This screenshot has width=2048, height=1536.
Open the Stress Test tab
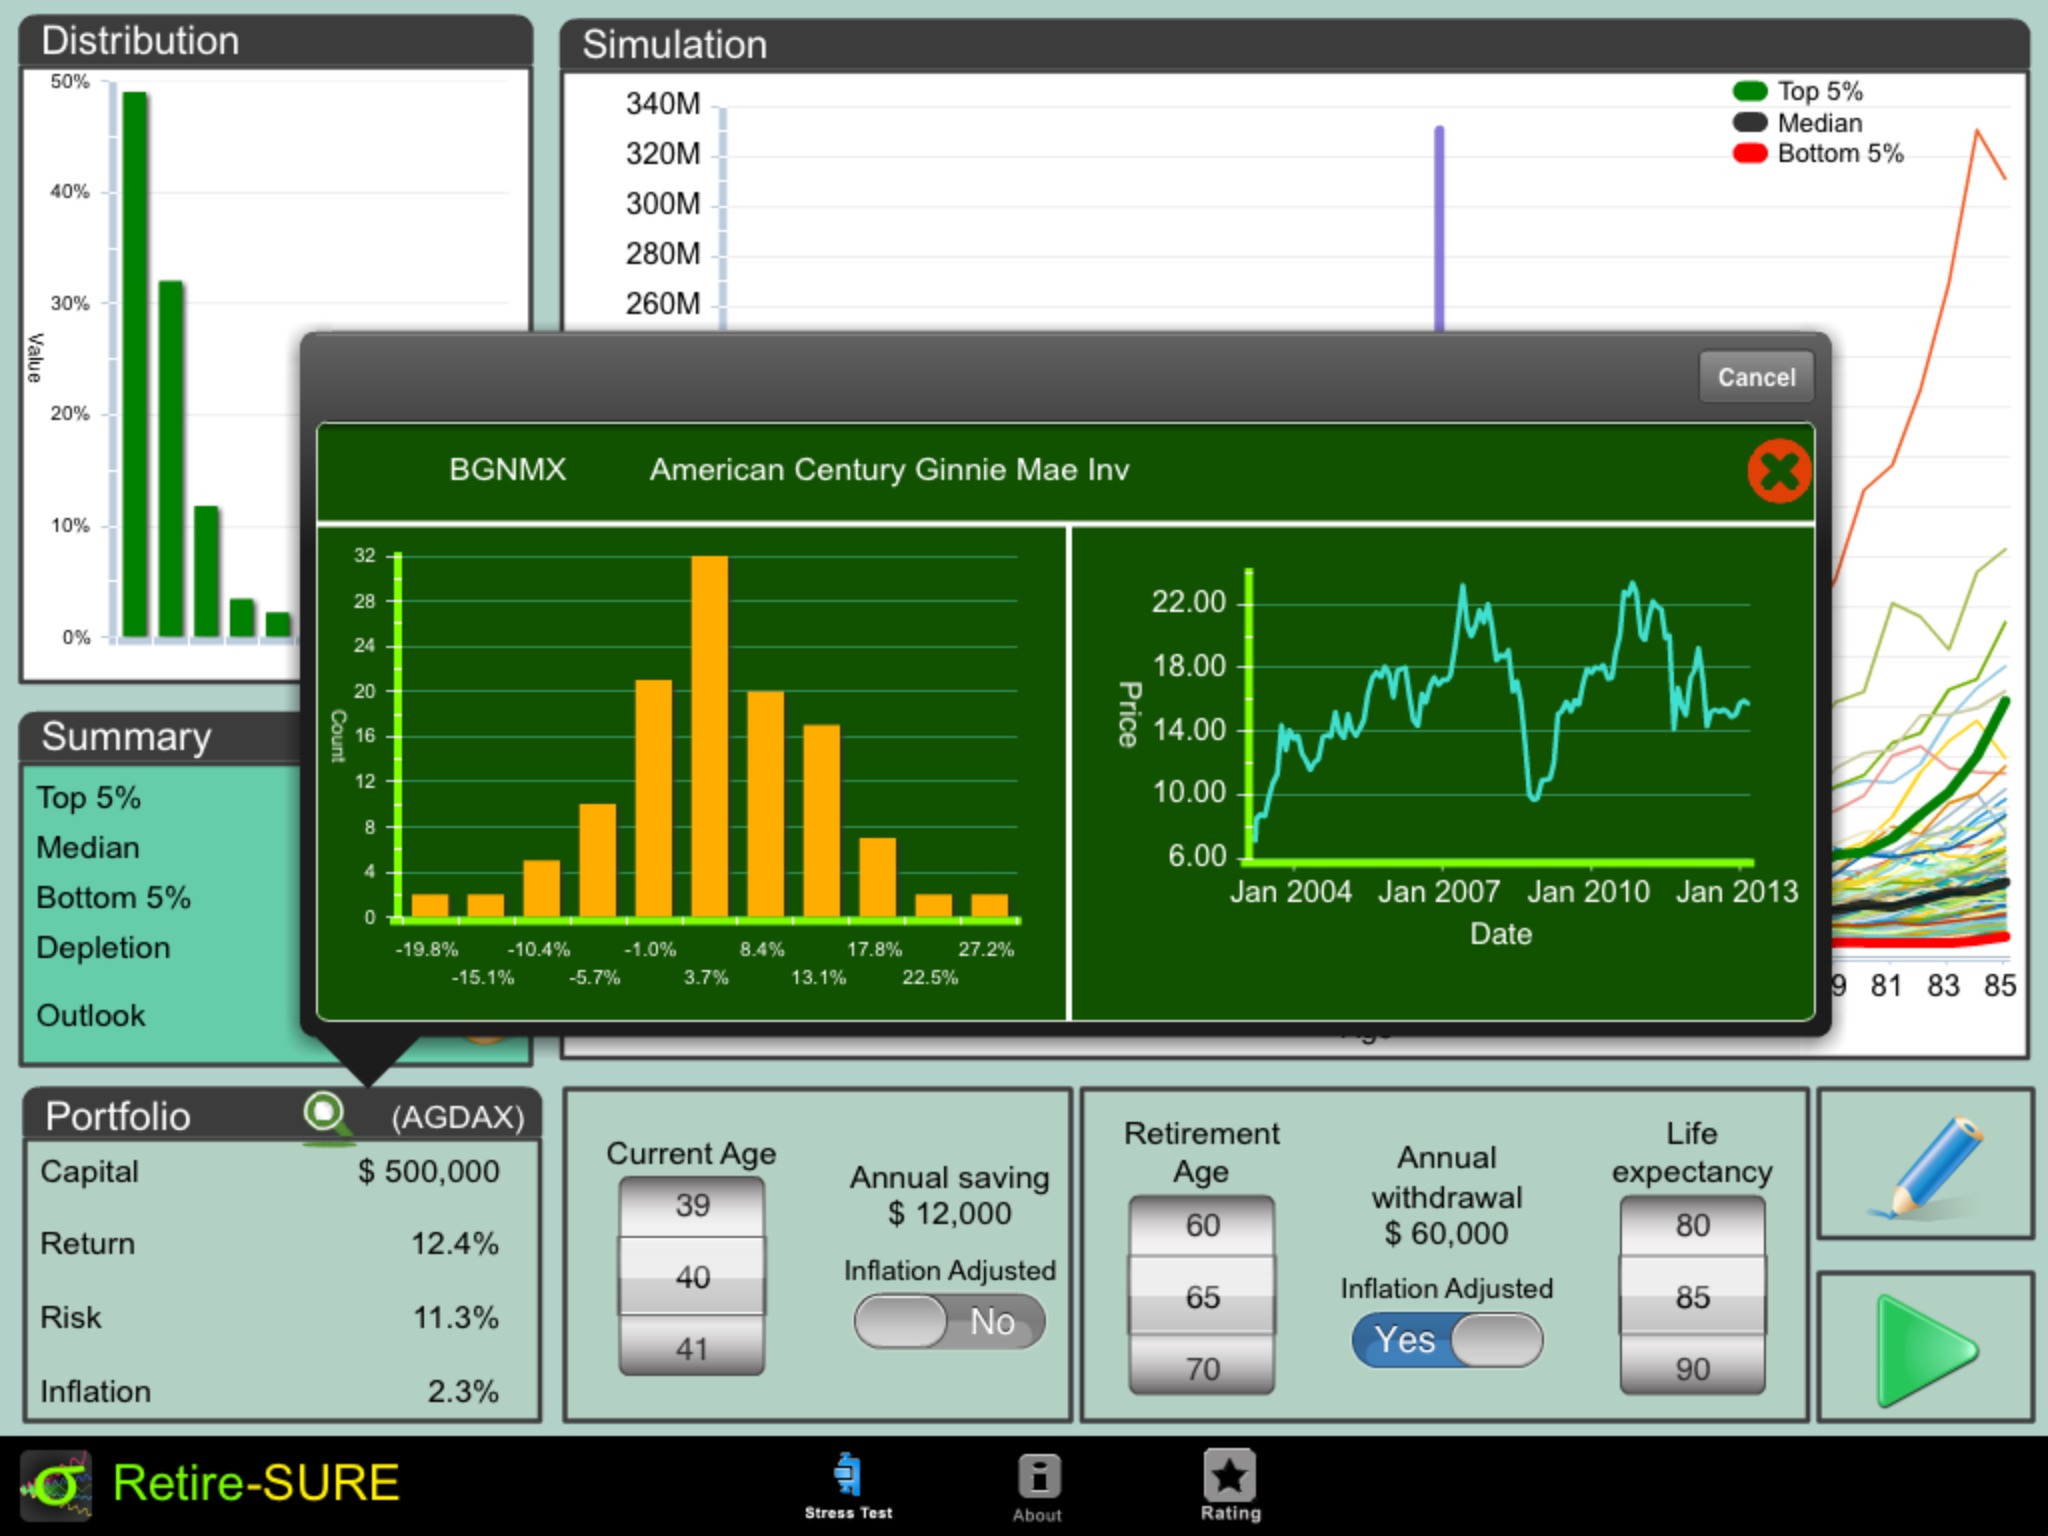pyautogui.click(x=848, y=1486)
